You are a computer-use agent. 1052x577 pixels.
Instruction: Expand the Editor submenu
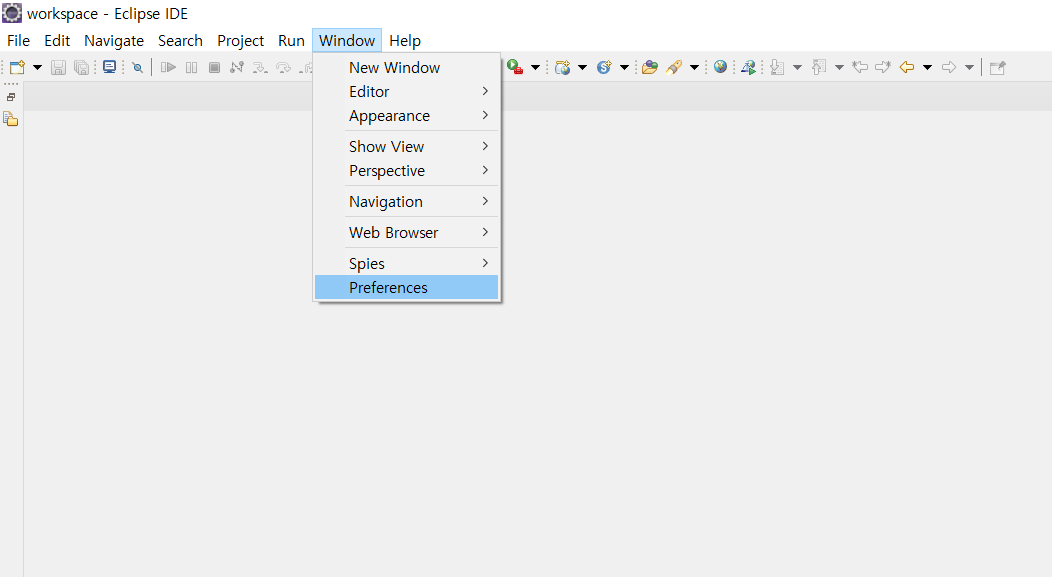(407, 92)
